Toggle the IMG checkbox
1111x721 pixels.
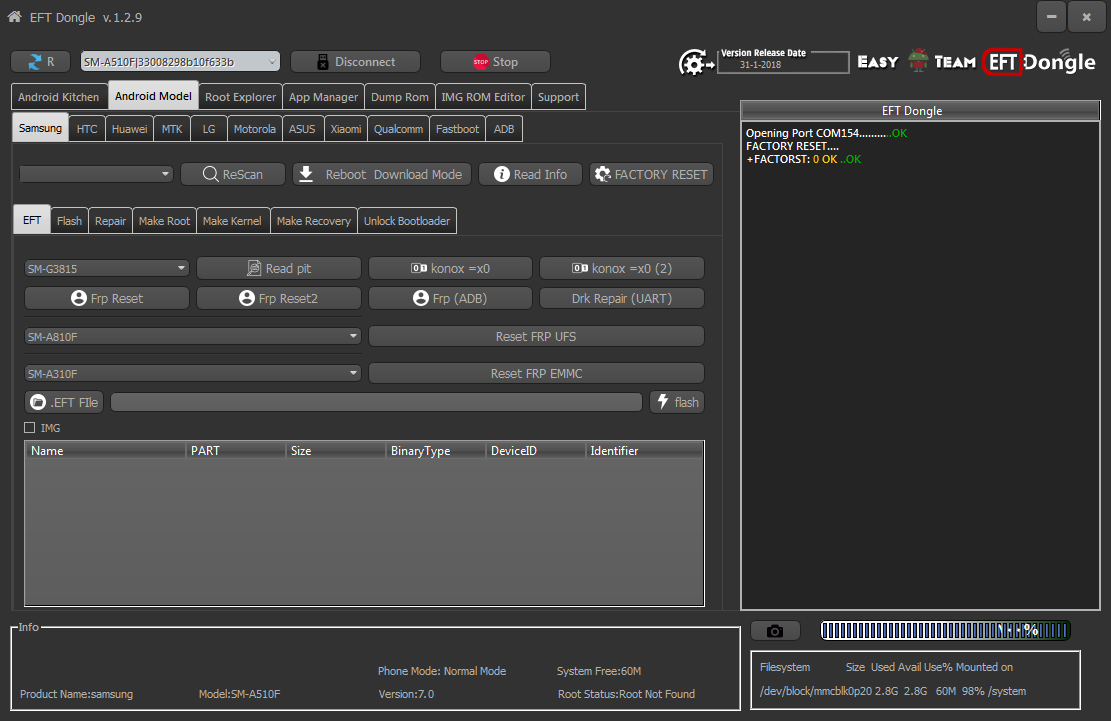[x=30, y=428]
